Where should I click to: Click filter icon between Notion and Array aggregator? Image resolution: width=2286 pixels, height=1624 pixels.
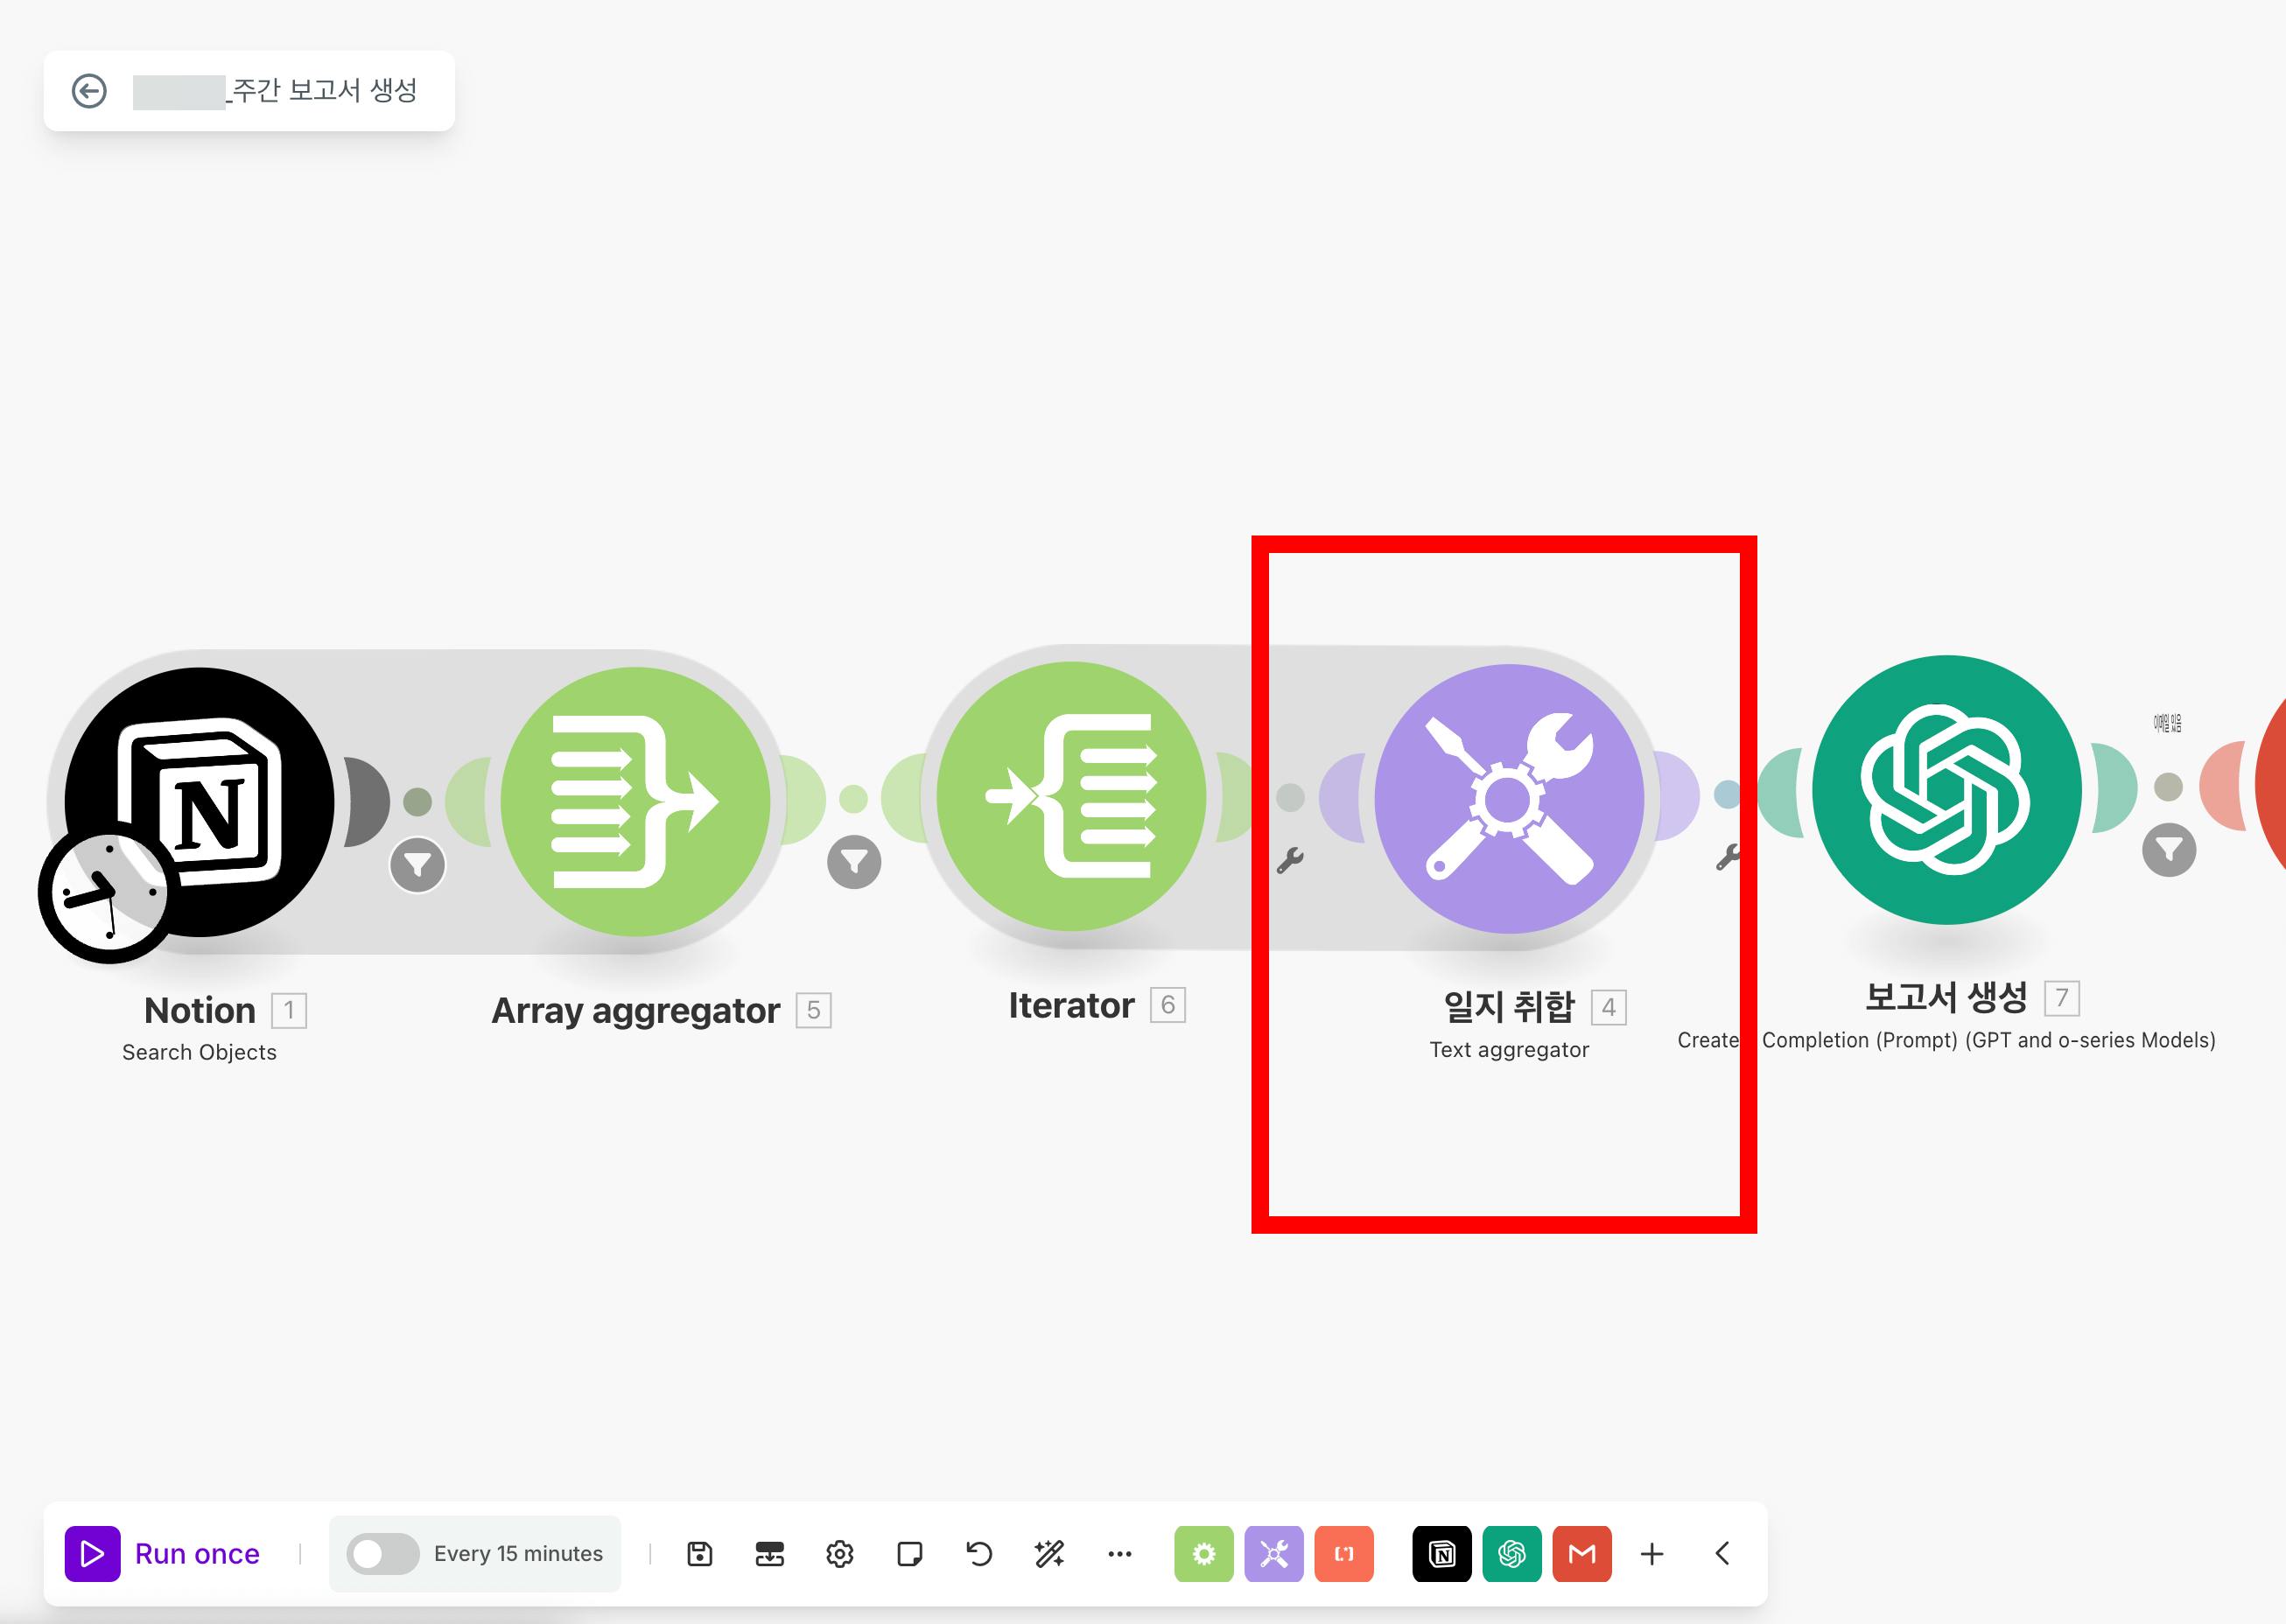coord(417,865)
